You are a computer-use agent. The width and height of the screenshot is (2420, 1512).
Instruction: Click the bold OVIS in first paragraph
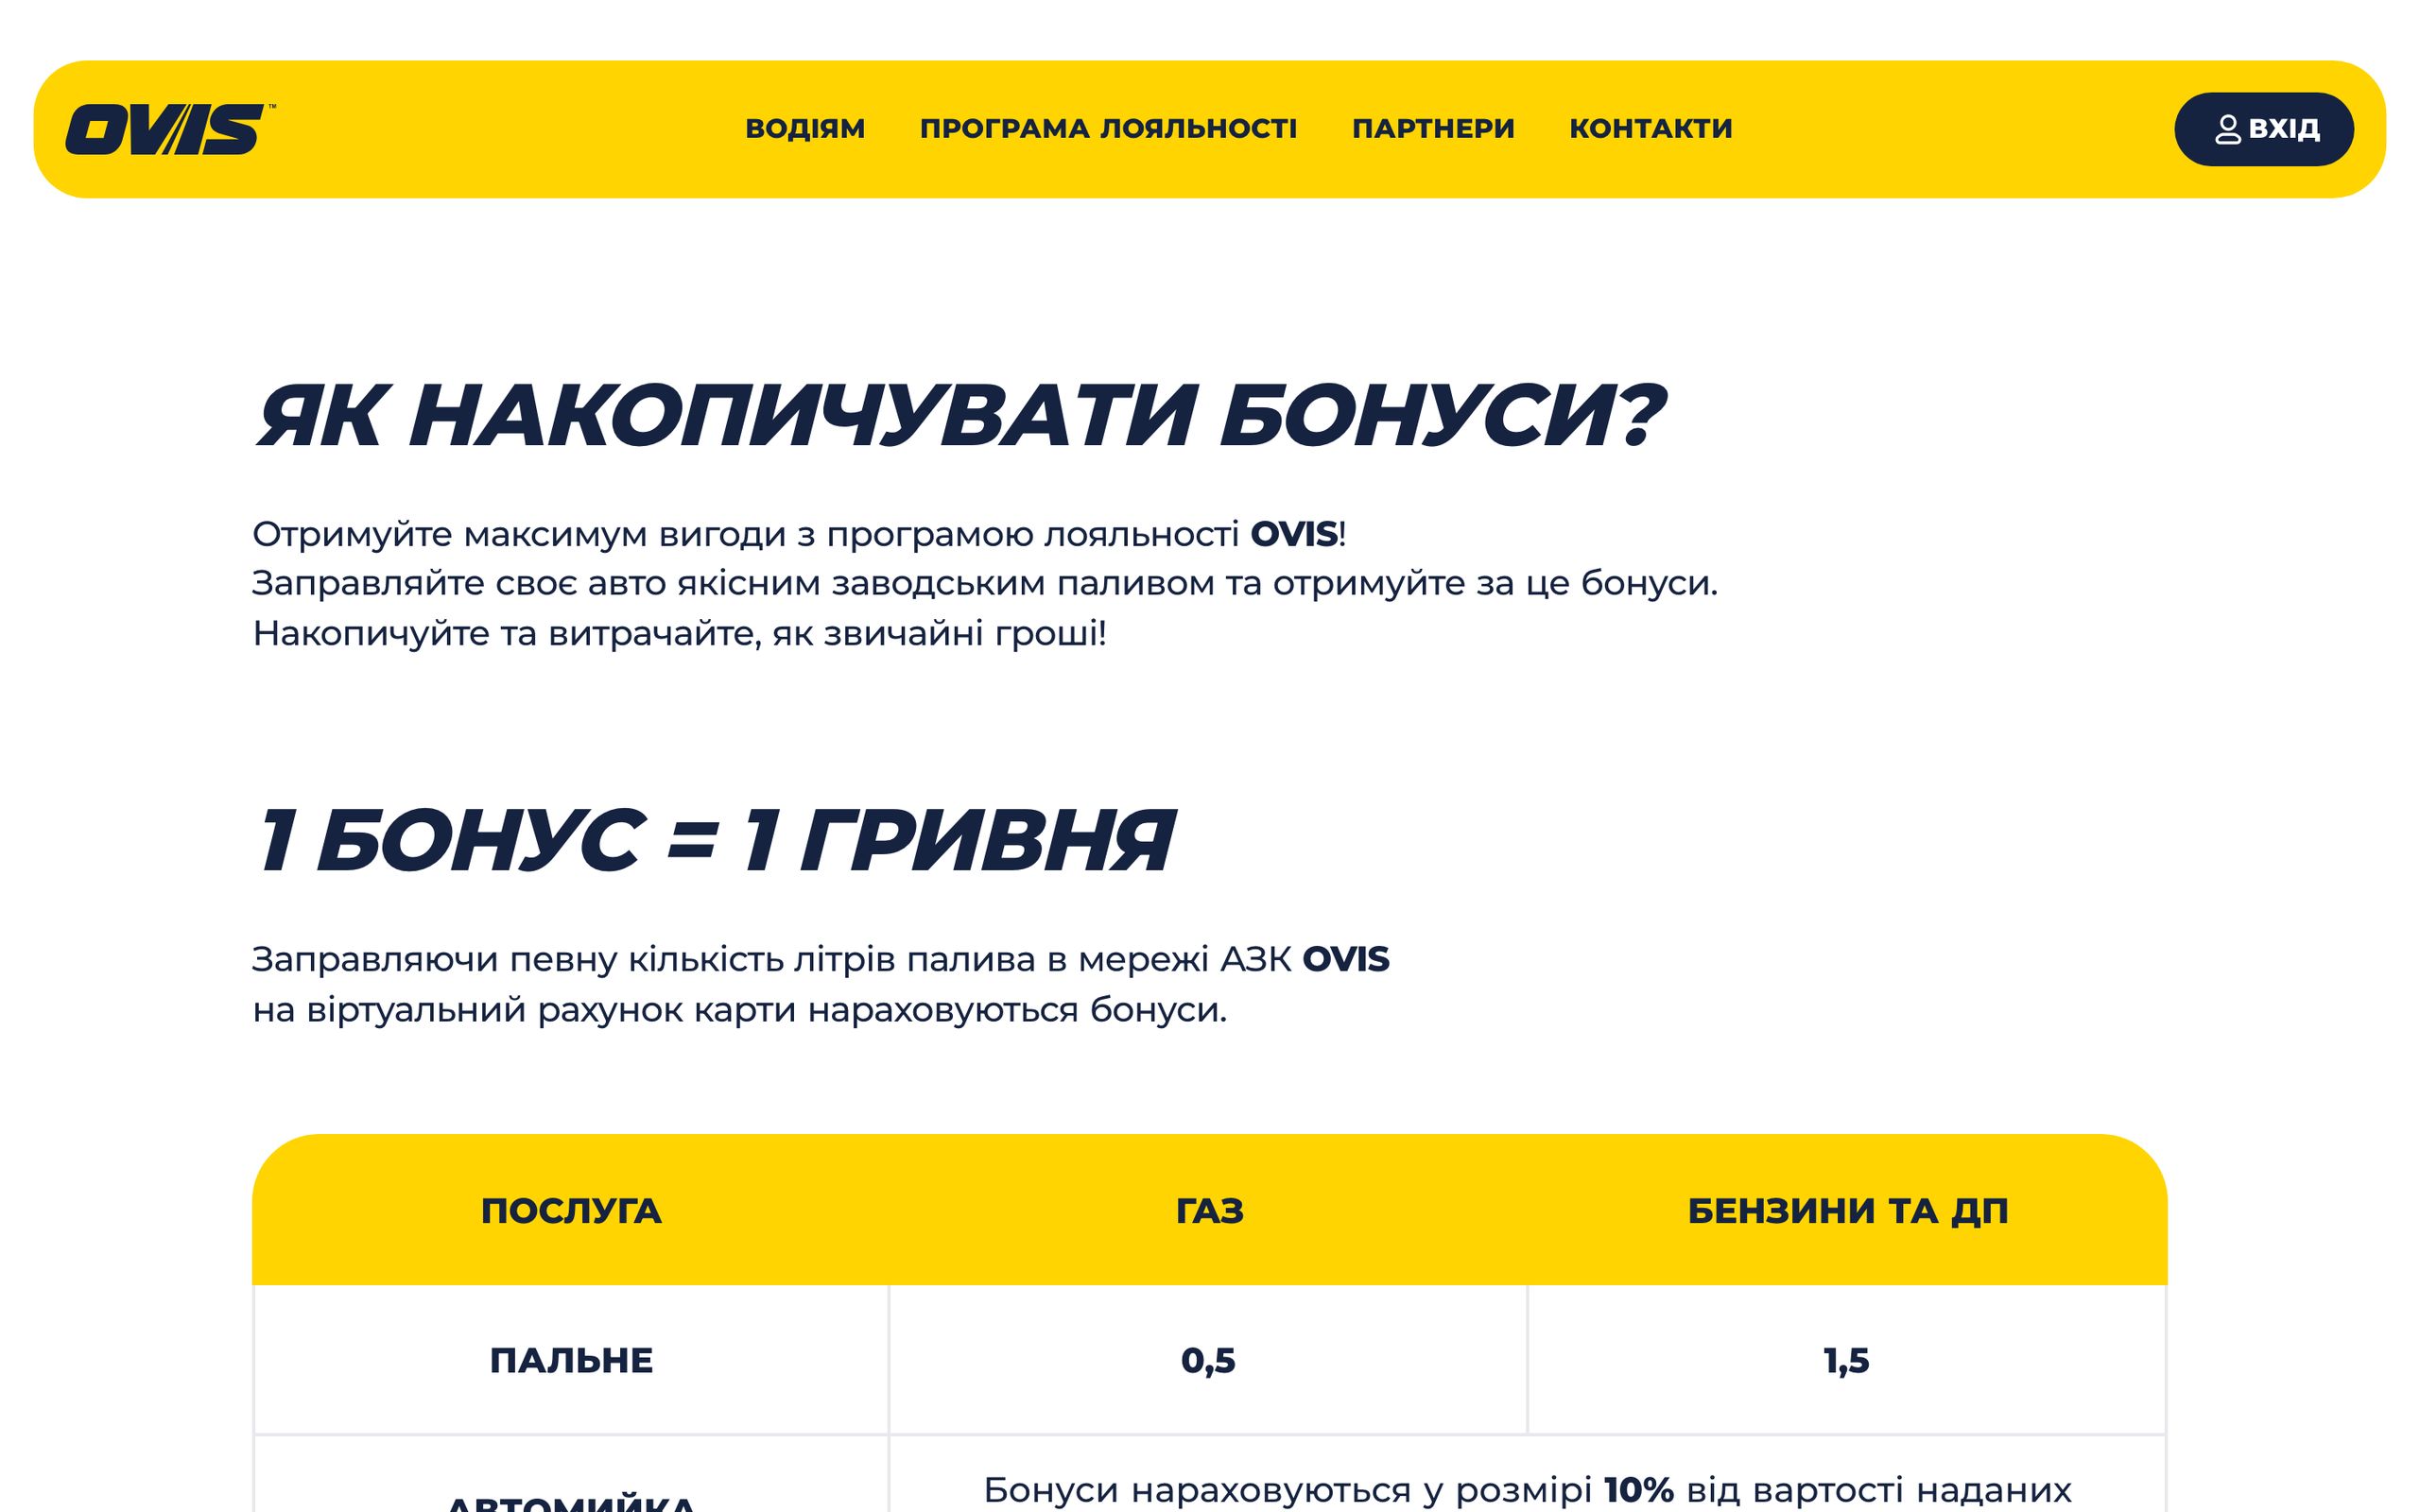1294,534
